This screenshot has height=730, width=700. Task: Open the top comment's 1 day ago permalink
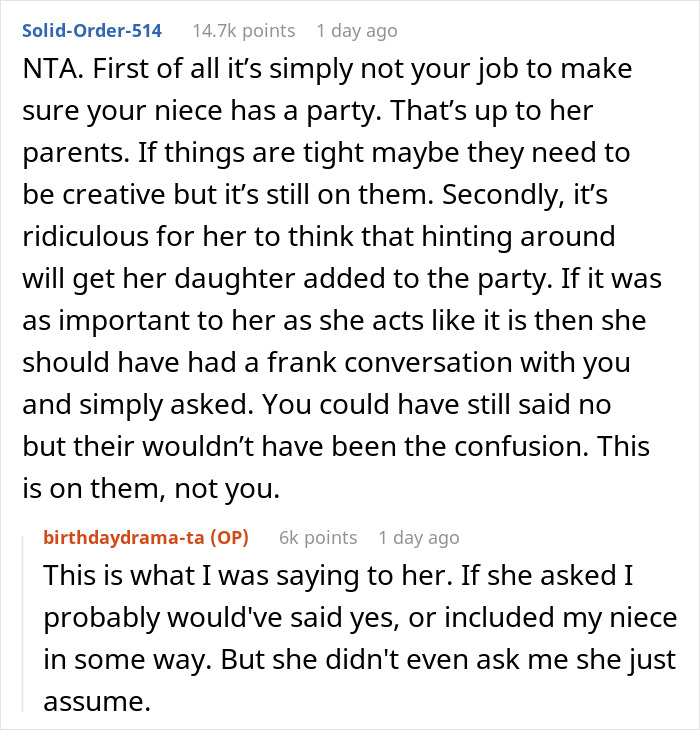click(x=357, y=31)
